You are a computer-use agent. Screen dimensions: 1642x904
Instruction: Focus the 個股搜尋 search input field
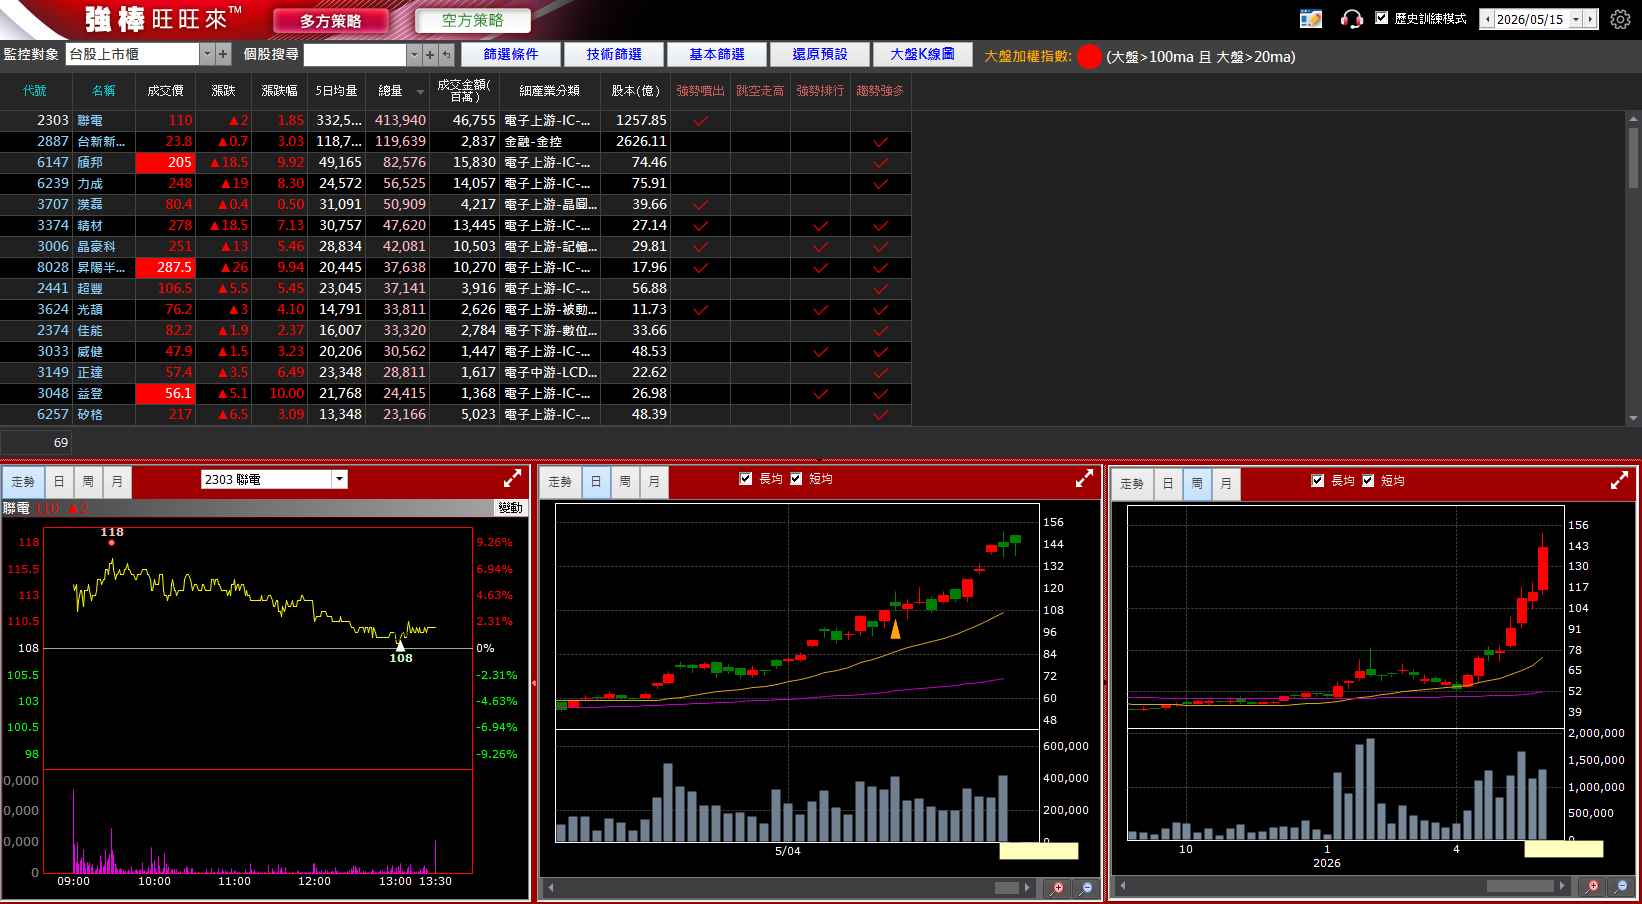355,55
